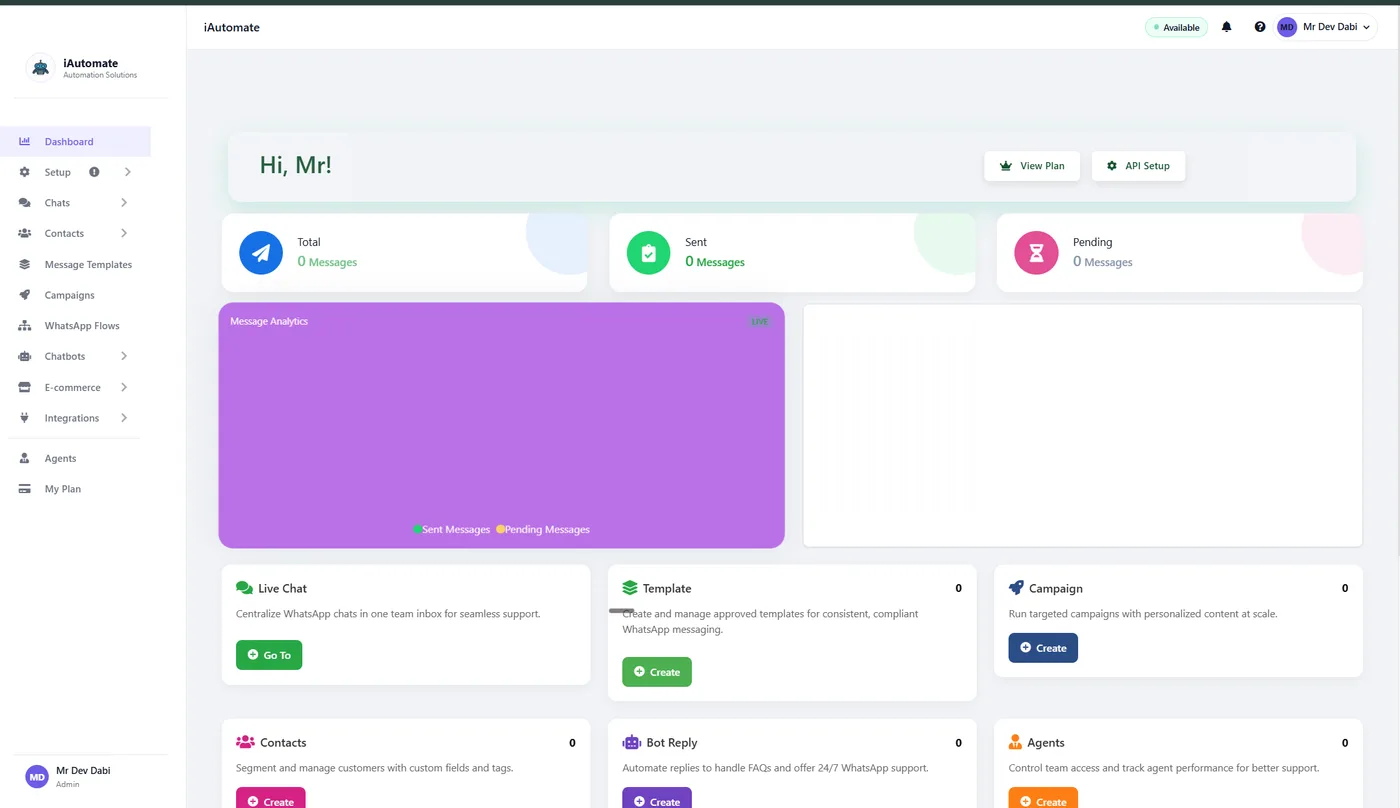Click the Live Chat speech bubbles icon
Image resolution: width=1400 pixels, height=808 pixels.
click(244, 588)
